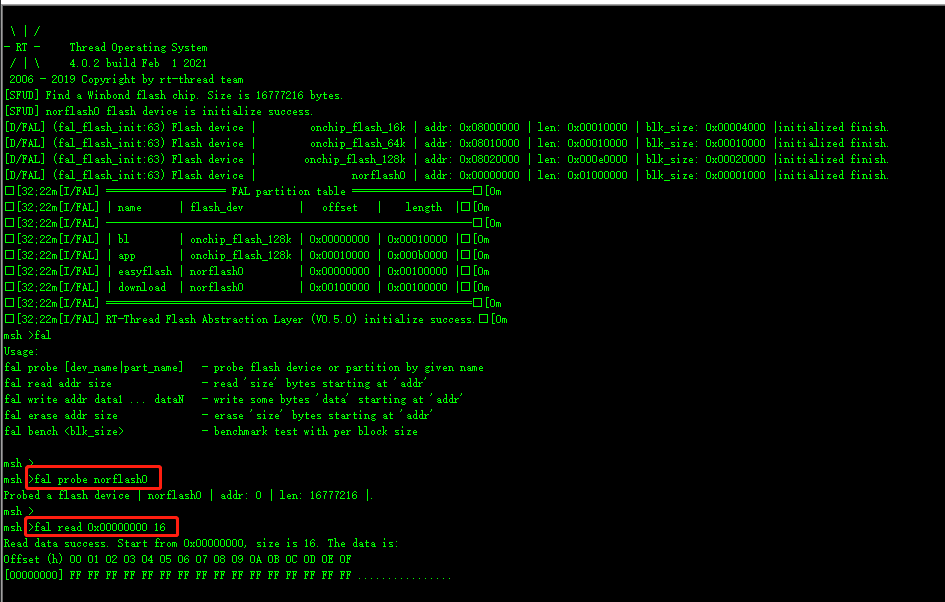Select the 'app' partition table entry

click(x=126, y=255)
